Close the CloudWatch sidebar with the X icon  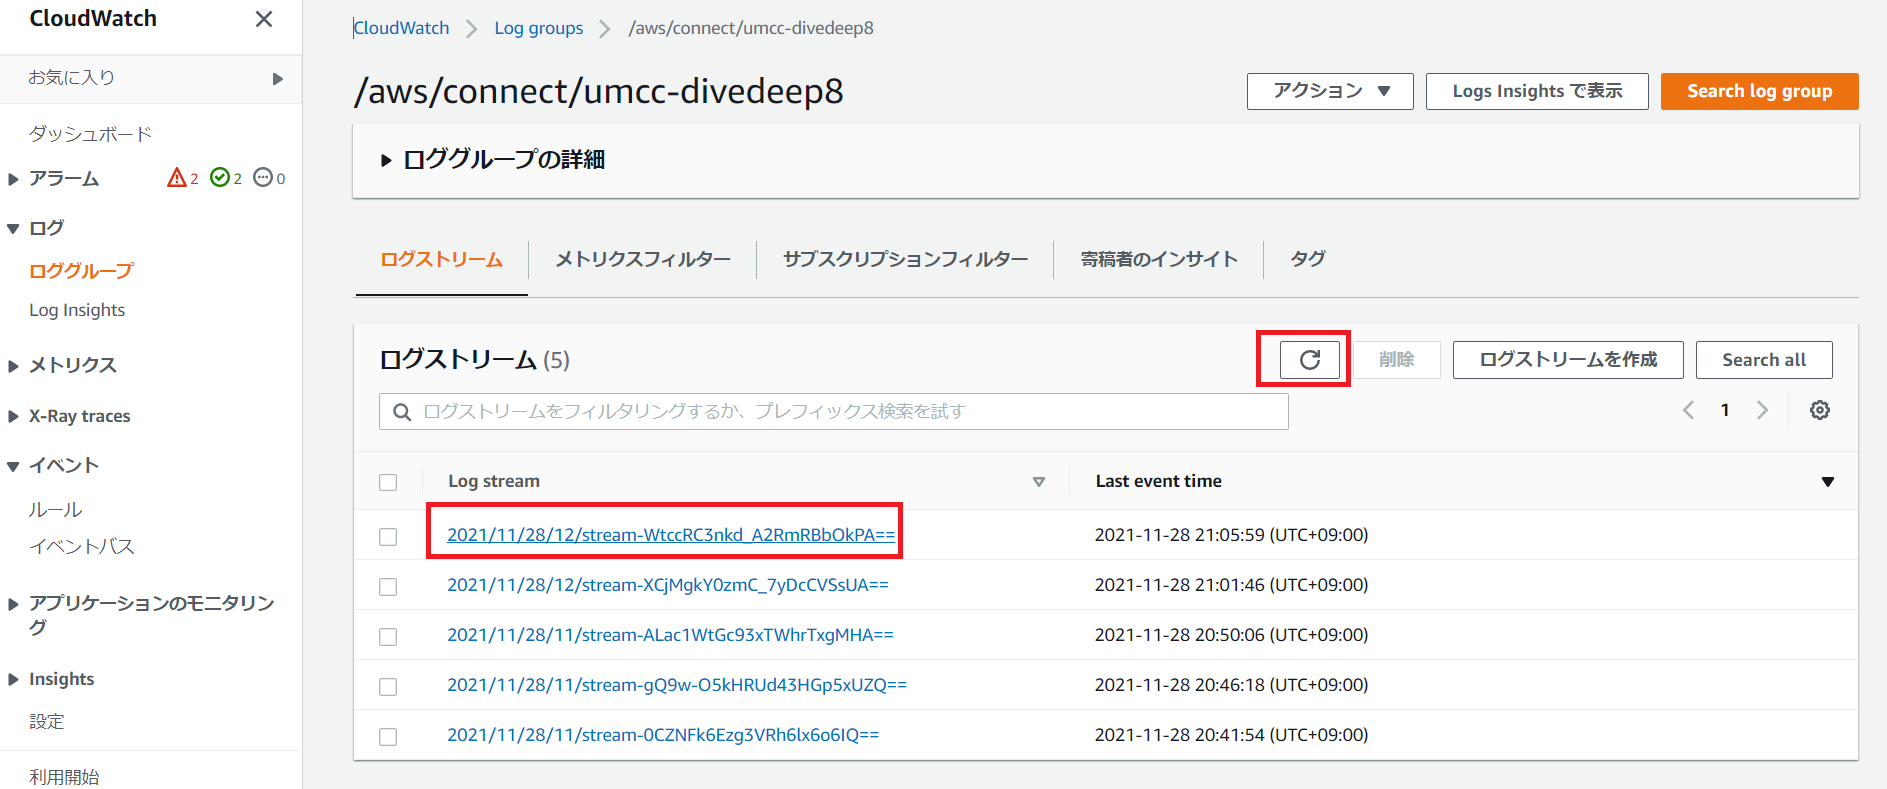click(x=264, y=19)
